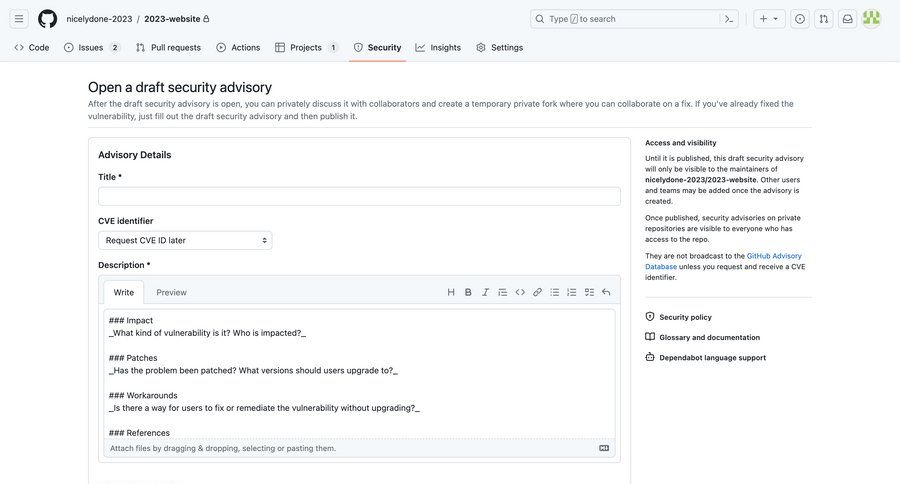Select the Security tab
Screen dimensions: 900x484
377,48
